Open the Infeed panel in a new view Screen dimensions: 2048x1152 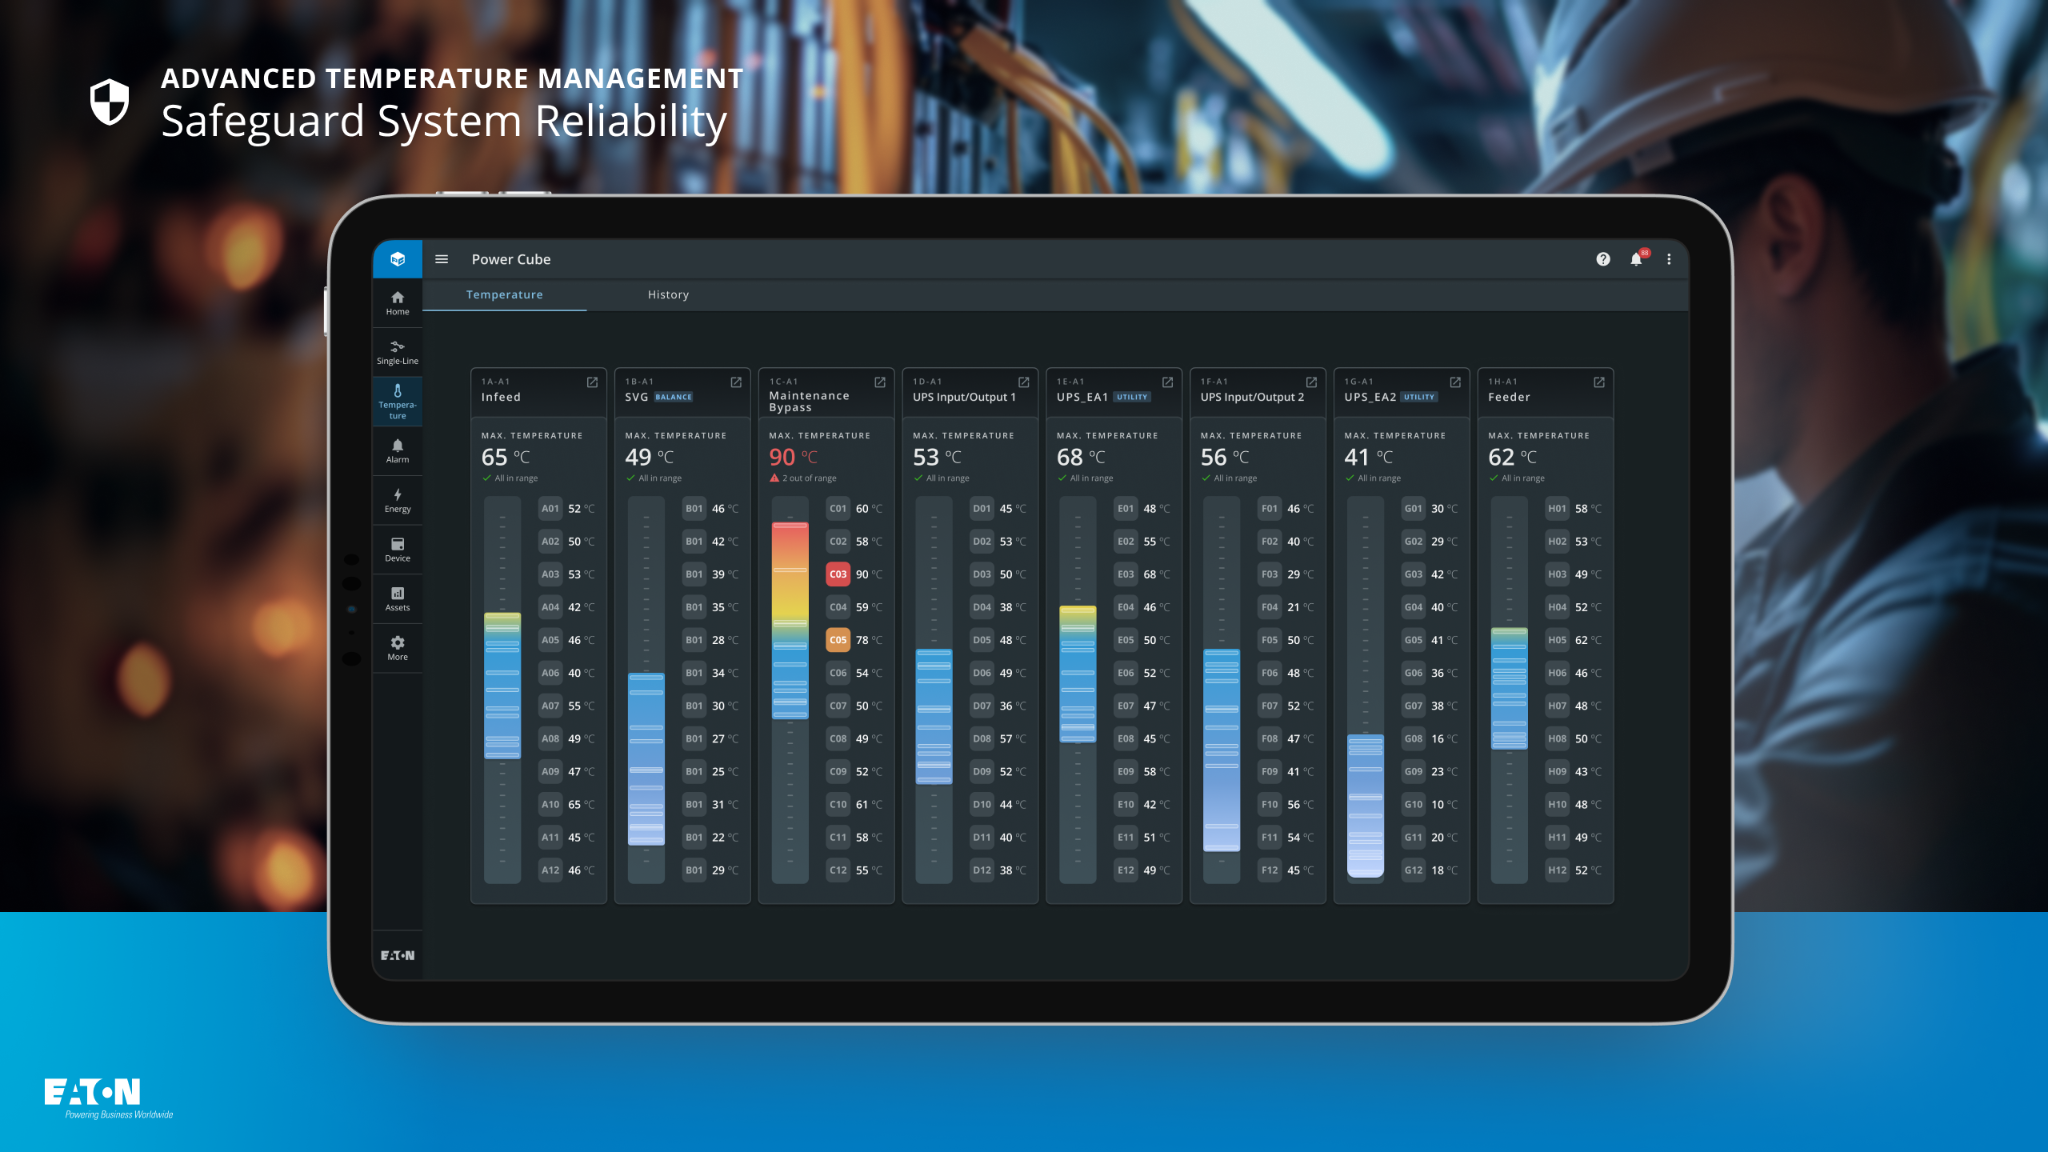(x=592, y=382)
